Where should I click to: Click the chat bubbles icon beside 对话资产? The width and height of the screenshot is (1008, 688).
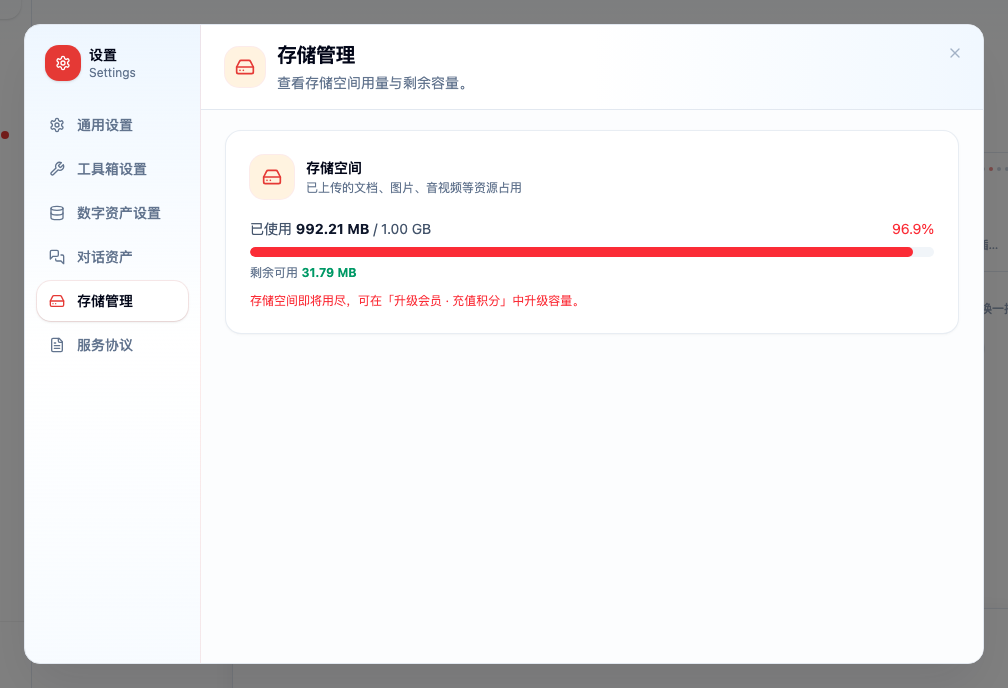(57, 257)
